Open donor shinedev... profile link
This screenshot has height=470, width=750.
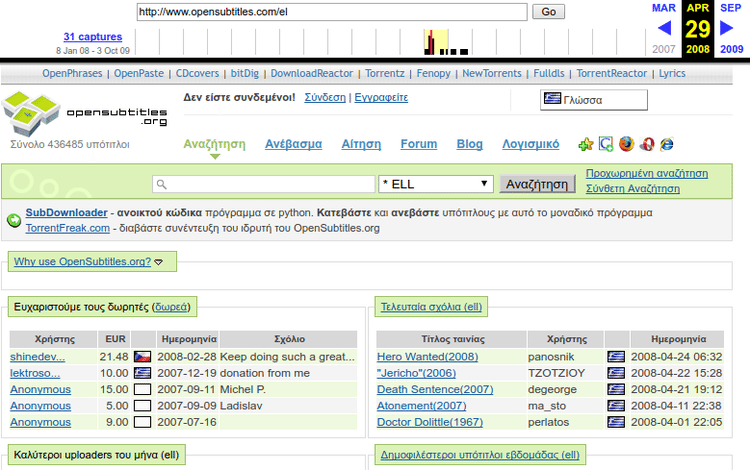click(x=37, y=357)
